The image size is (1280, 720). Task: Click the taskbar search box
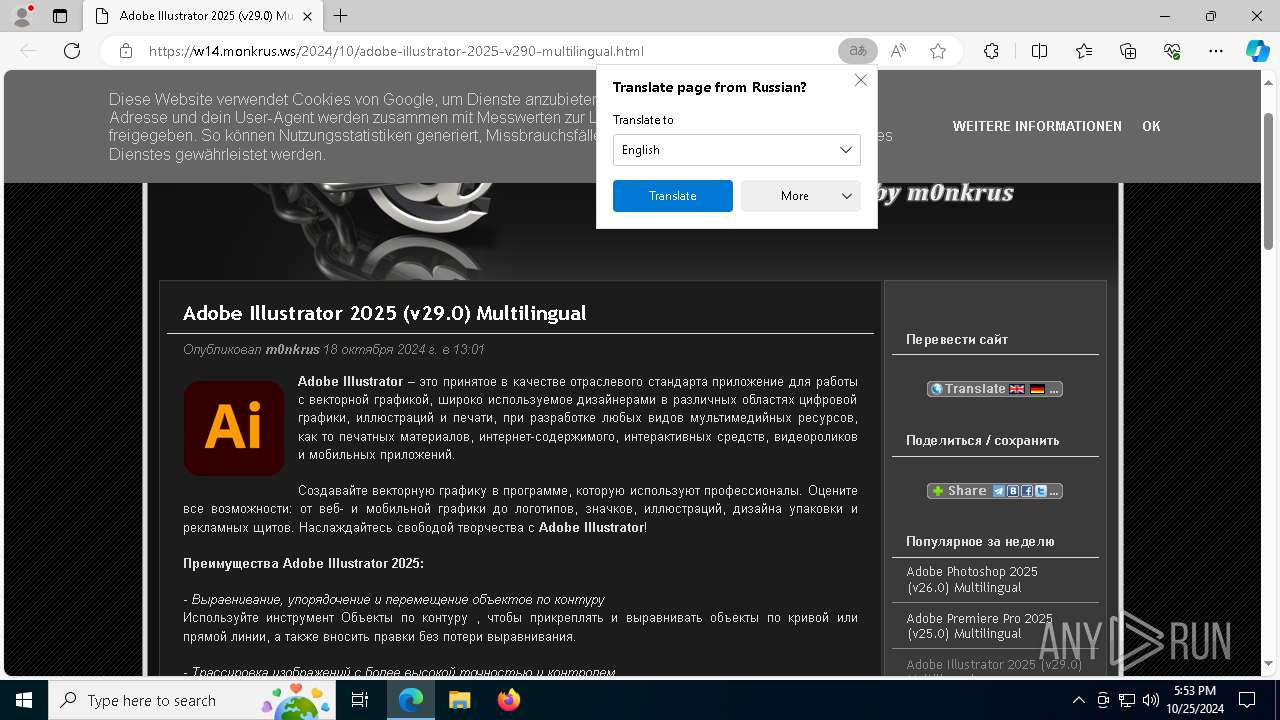(x=193, y=700)
